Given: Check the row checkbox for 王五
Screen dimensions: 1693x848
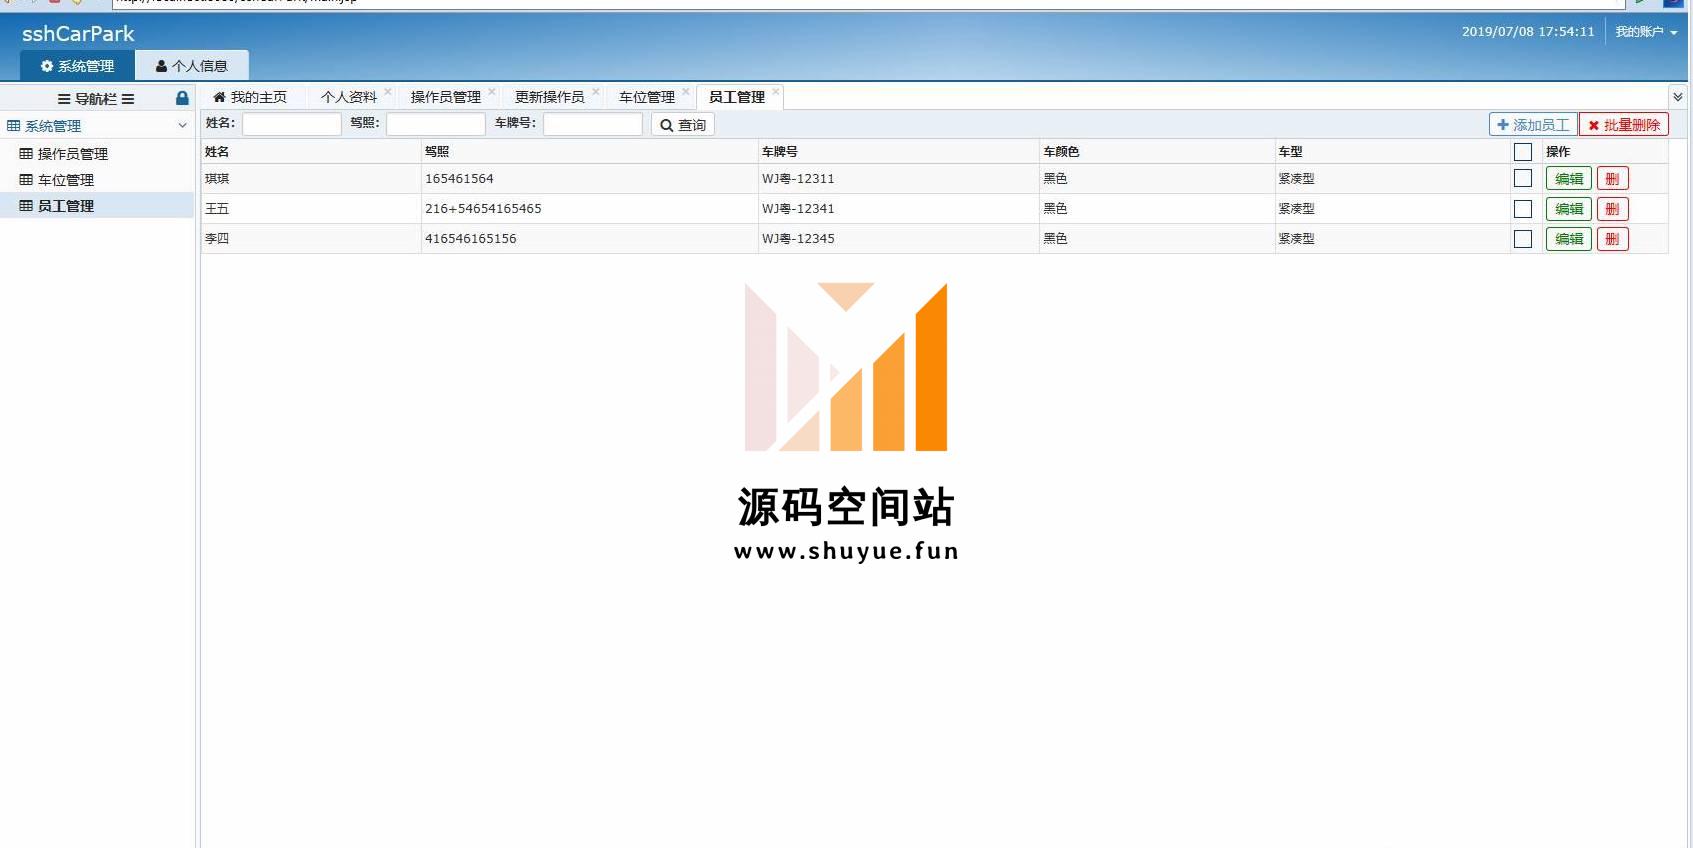Looking at the screenshot, I should [1523, 208].
